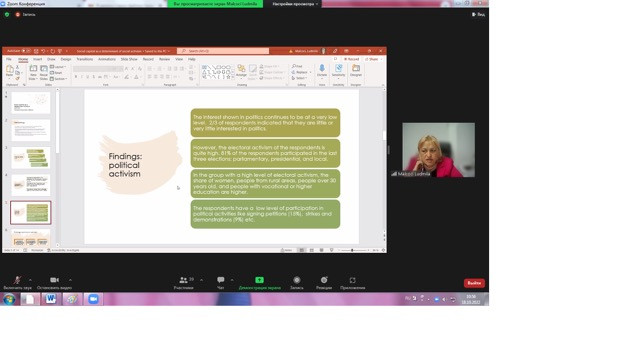Click the green screen share icon
The width and height of the screenshot is (640, 363).
click(x=259, y=280)
